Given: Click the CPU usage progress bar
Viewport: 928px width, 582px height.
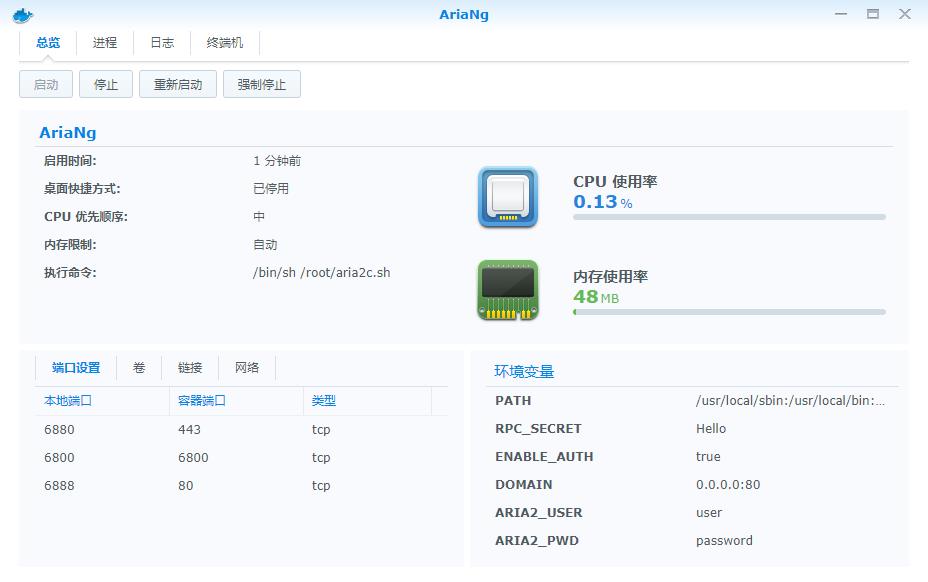Looking at the screenshot, I should 729,217.
